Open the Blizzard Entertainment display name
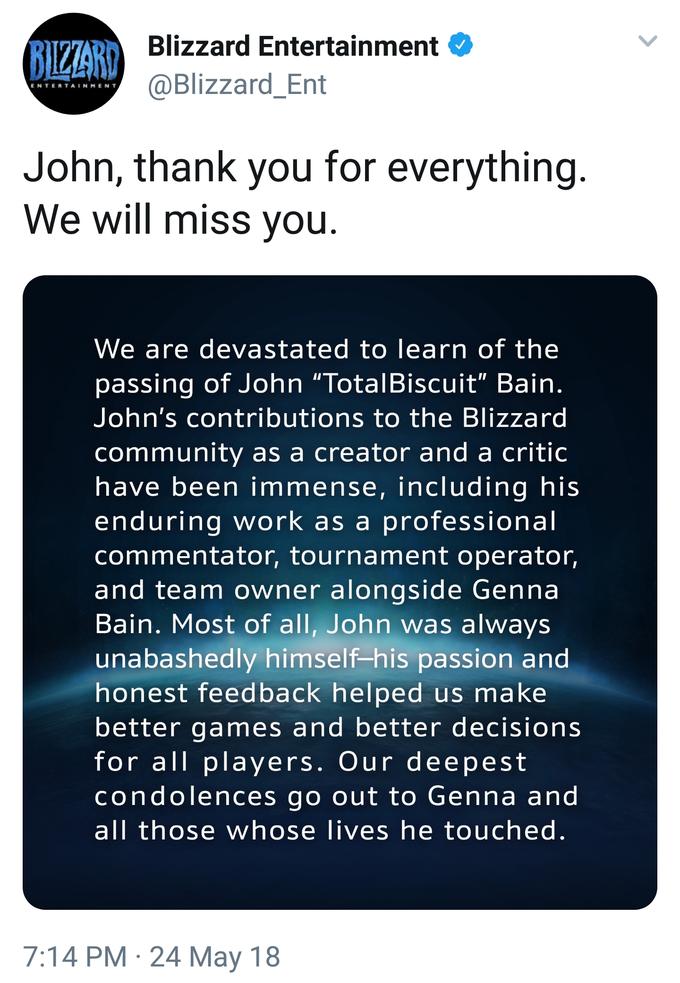 [293, 46]
